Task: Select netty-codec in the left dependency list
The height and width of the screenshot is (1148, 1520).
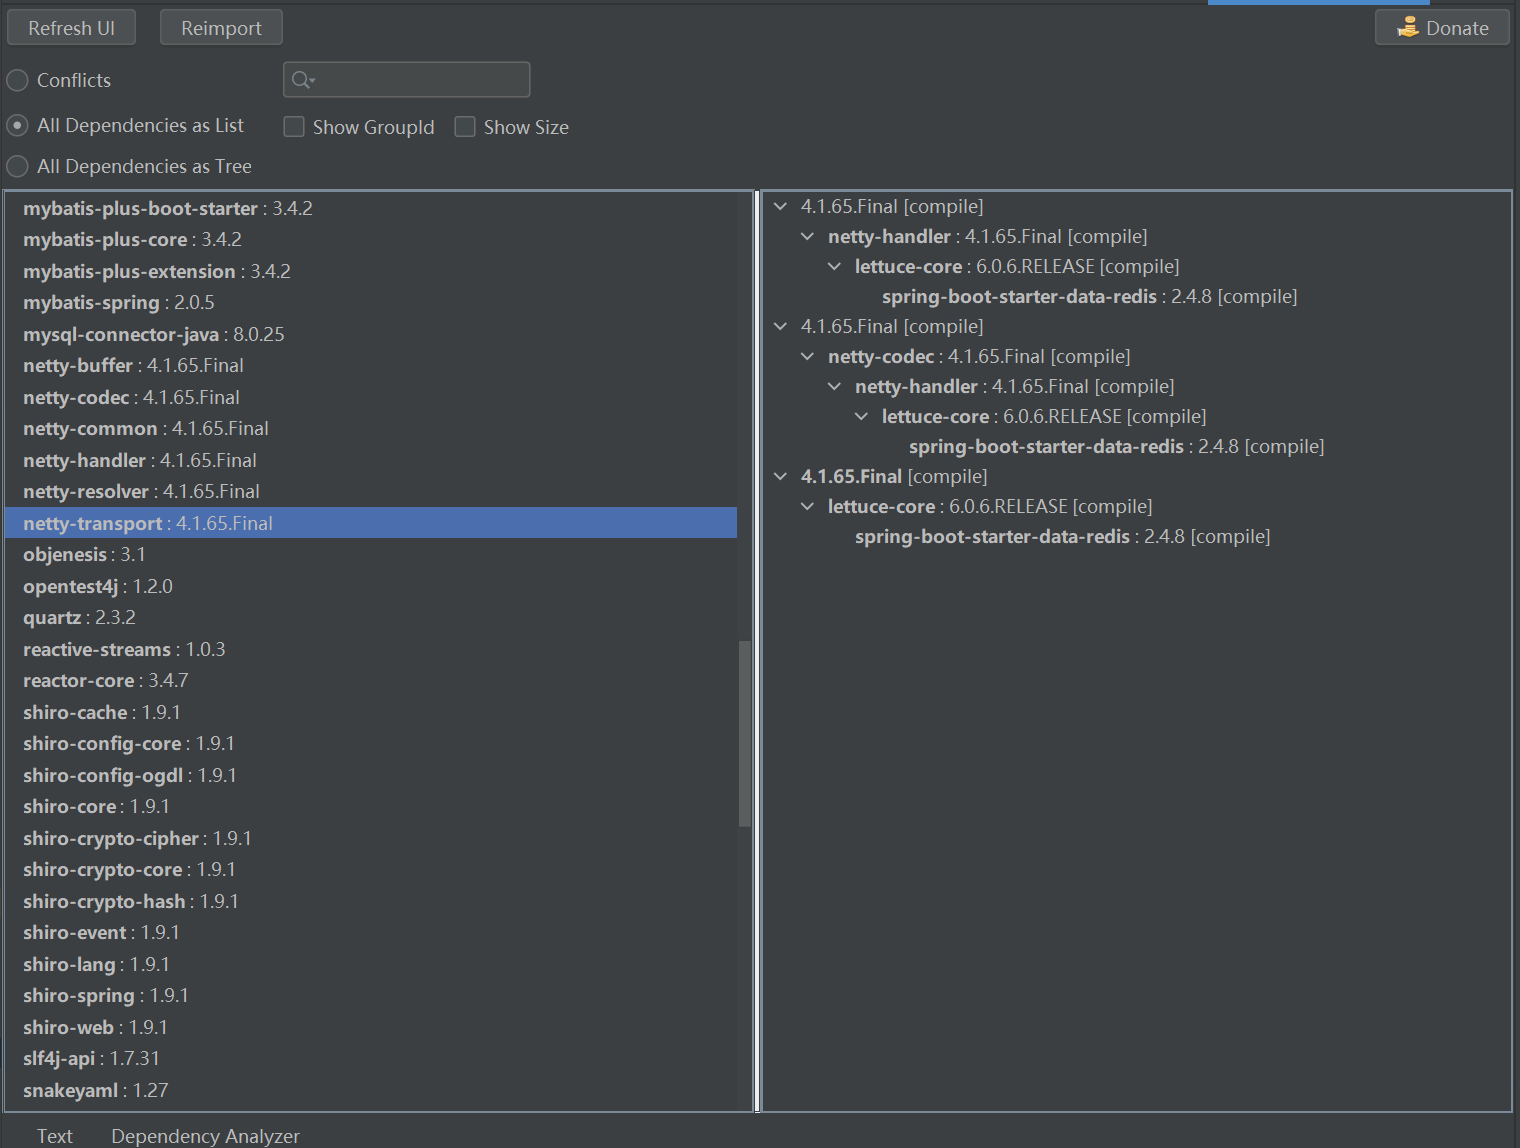Action: coord(371,397)
